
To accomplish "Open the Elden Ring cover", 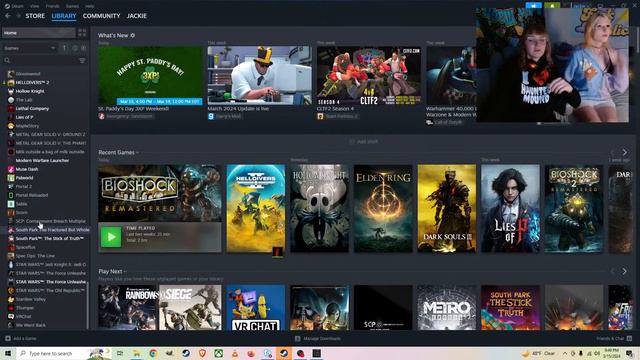I will [x=383, y=209].
